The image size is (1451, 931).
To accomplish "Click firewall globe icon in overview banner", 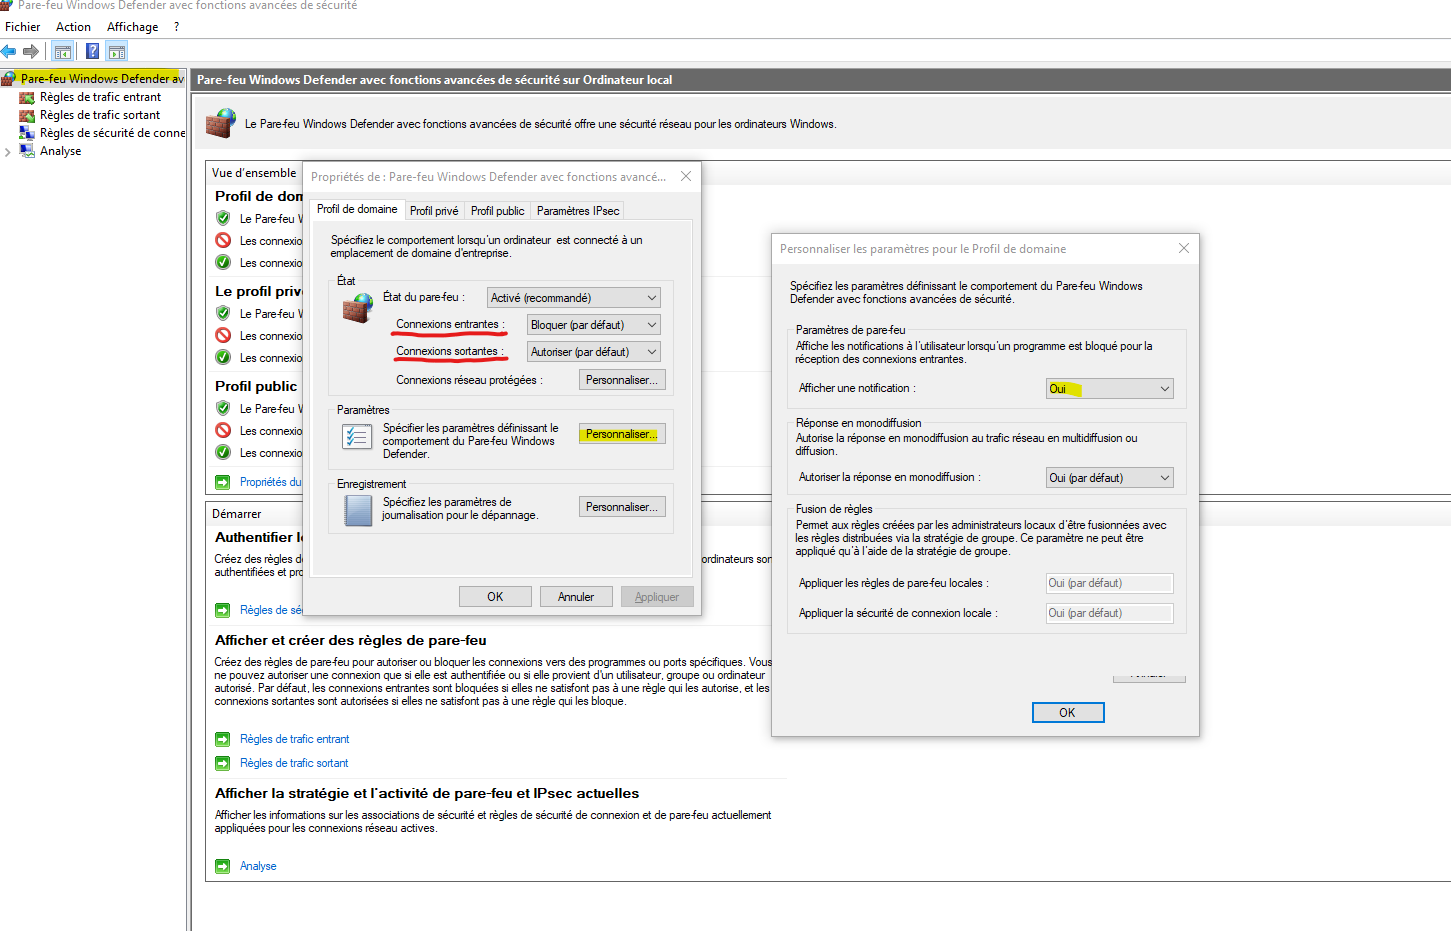I will click(x=221, y=123).
